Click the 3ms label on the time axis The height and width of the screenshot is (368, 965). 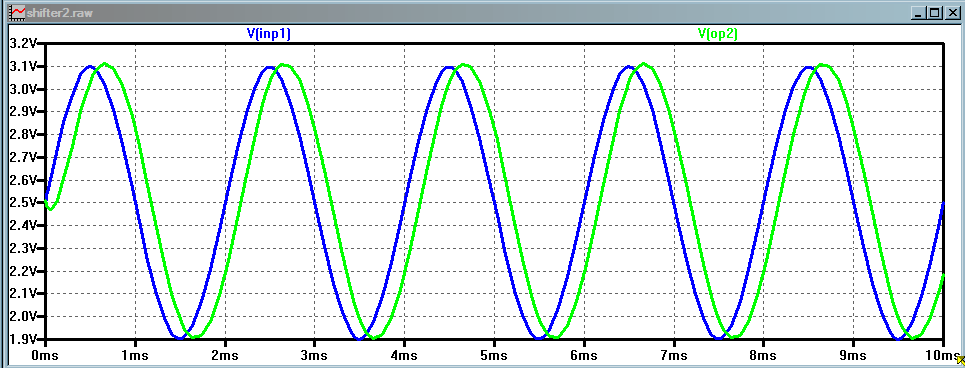[314, 356]
